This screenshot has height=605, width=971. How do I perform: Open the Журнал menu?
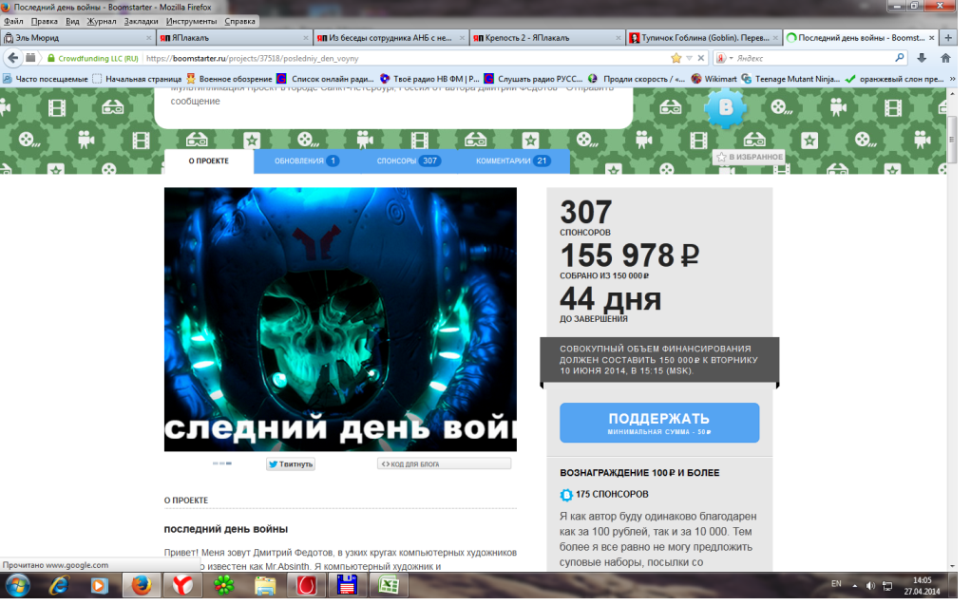102,21
